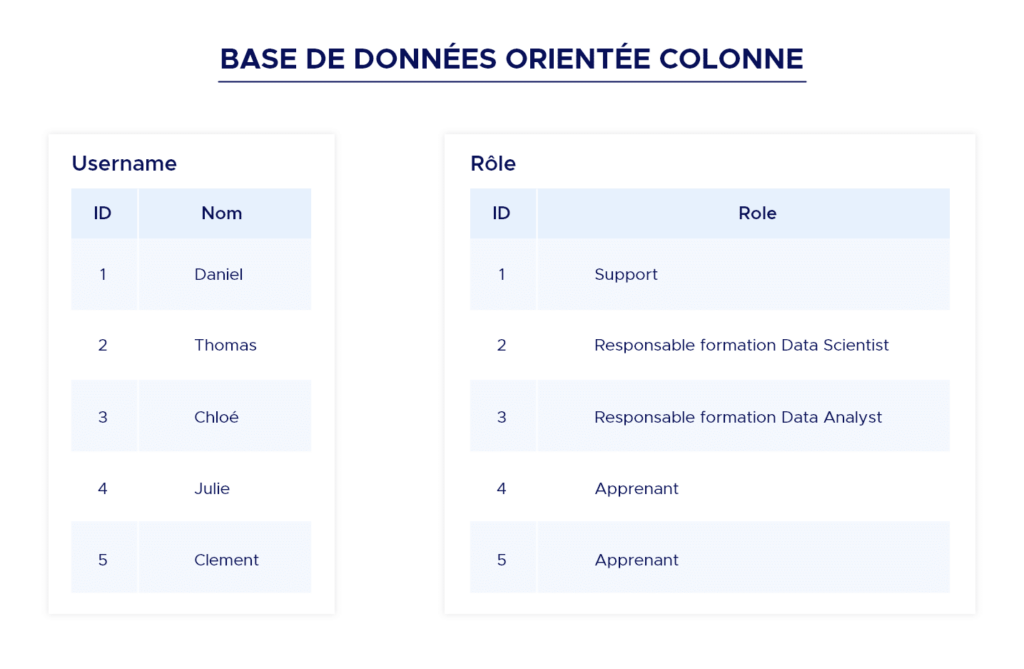Select the Clement name cell
Viewport: 1024px width, 669px height.
point(226,560)
